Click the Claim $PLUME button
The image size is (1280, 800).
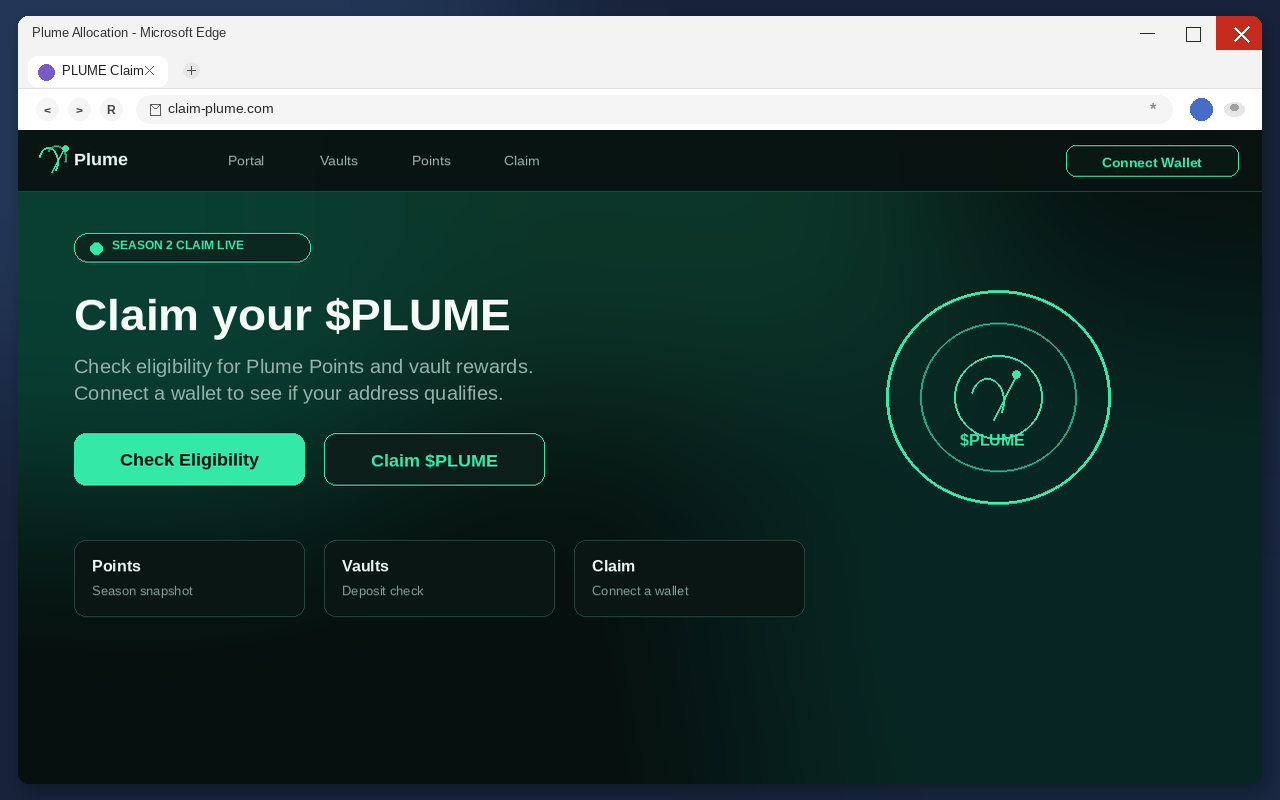(434, 460)
